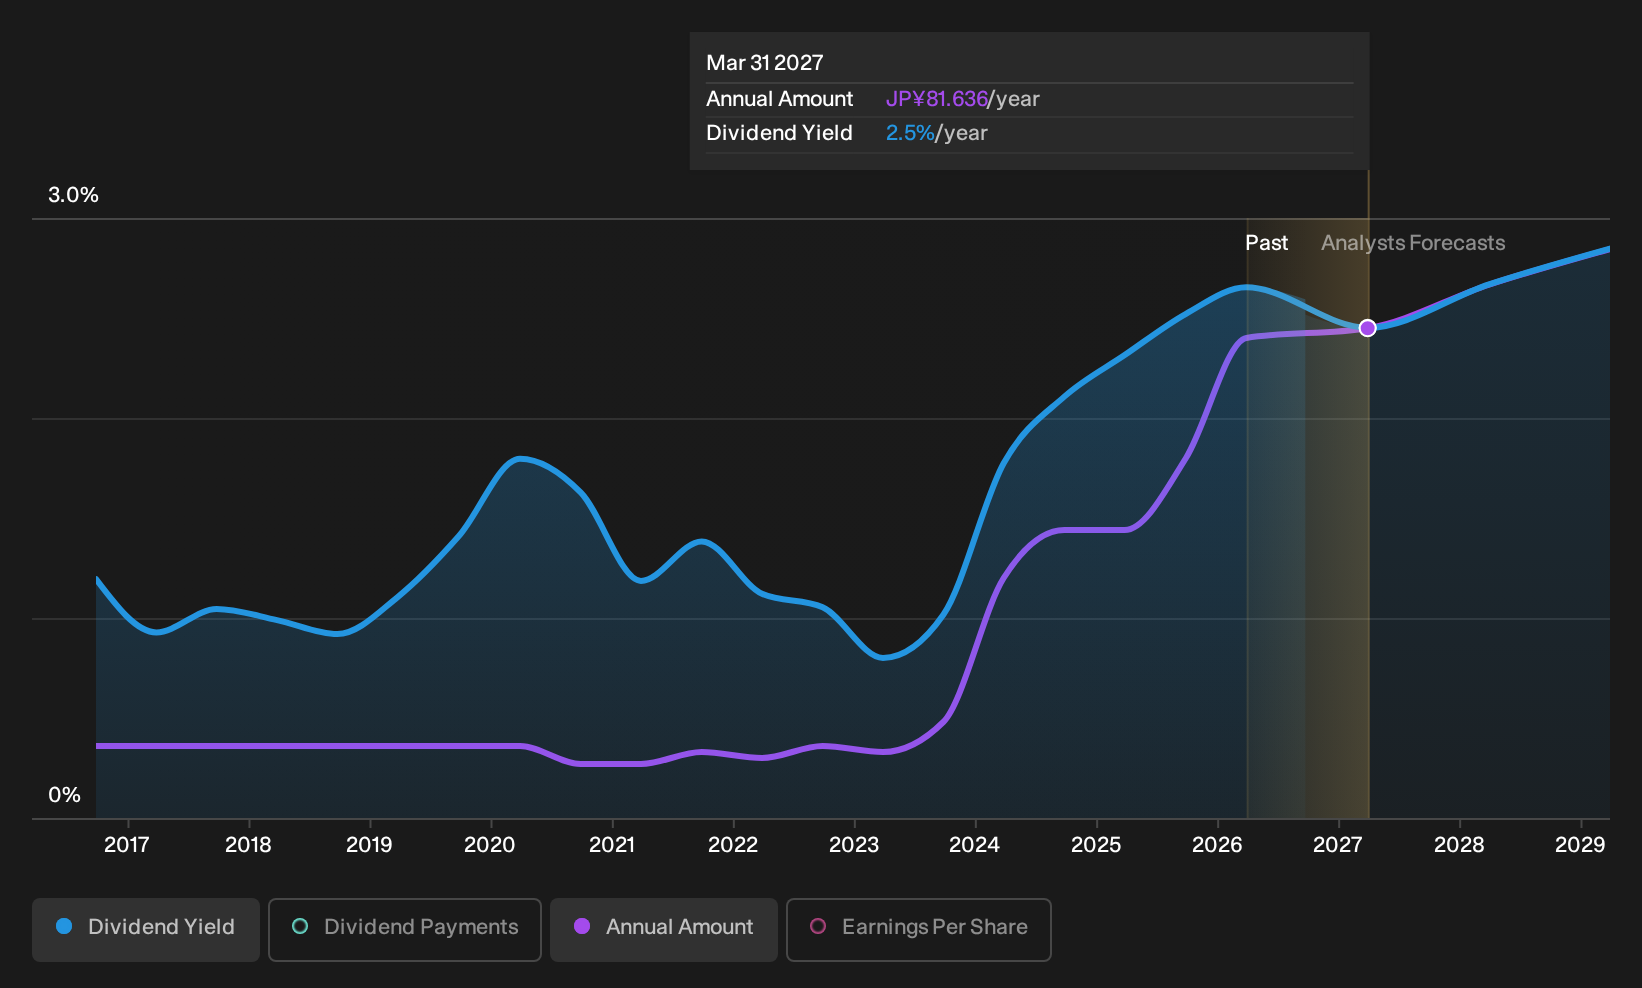Click the purple Annual Amount legend dot
1642x988 pixels.
[582, 926]
